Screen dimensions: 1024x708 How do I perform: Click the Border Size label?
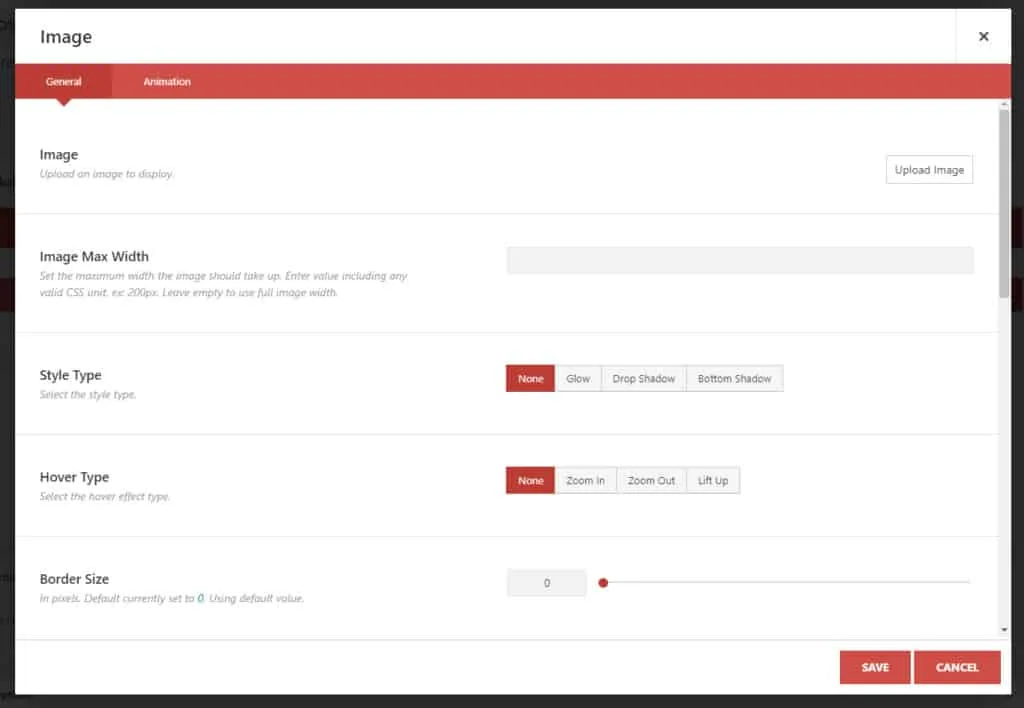(x=74, y=579)
